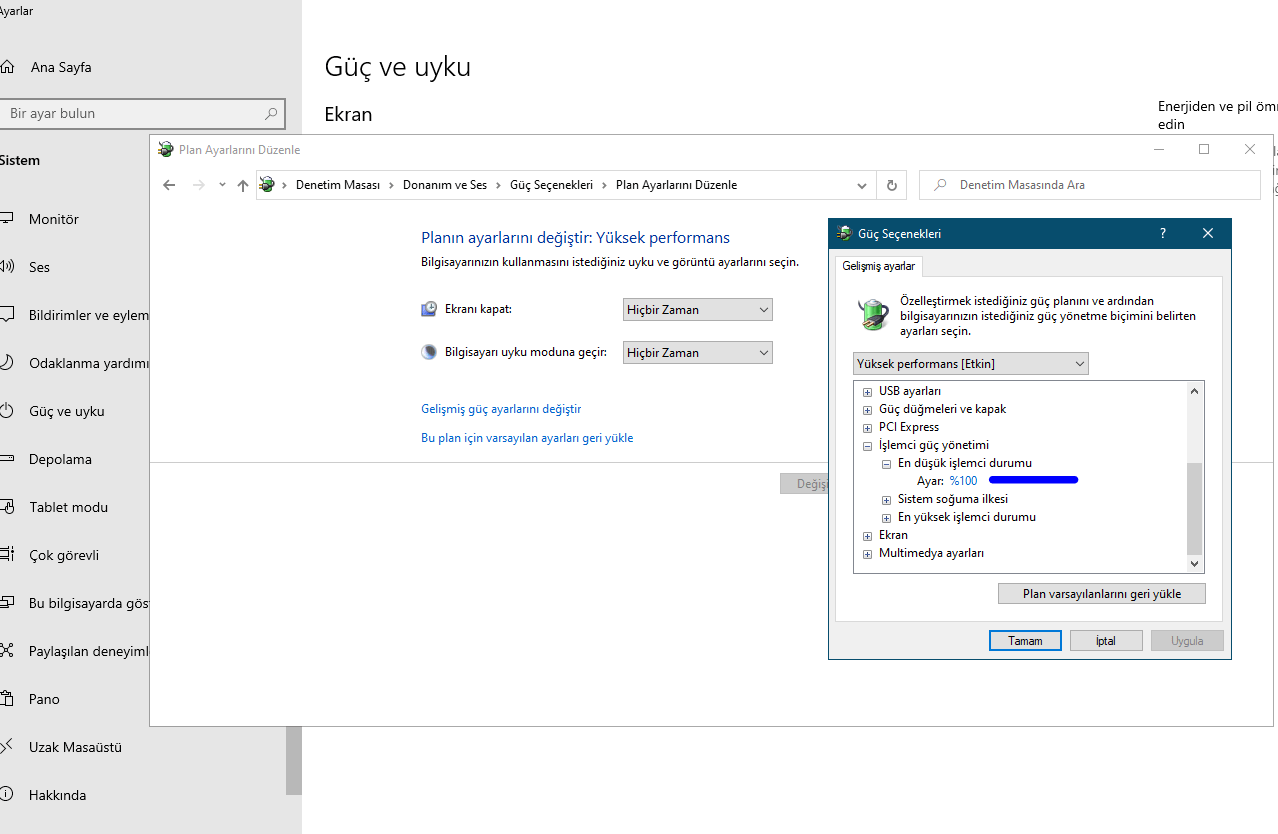Select the Güç ve uyku power icon
Image resolution: width=1278 pixels, height=834 pixels.
(x=7, y=411)
